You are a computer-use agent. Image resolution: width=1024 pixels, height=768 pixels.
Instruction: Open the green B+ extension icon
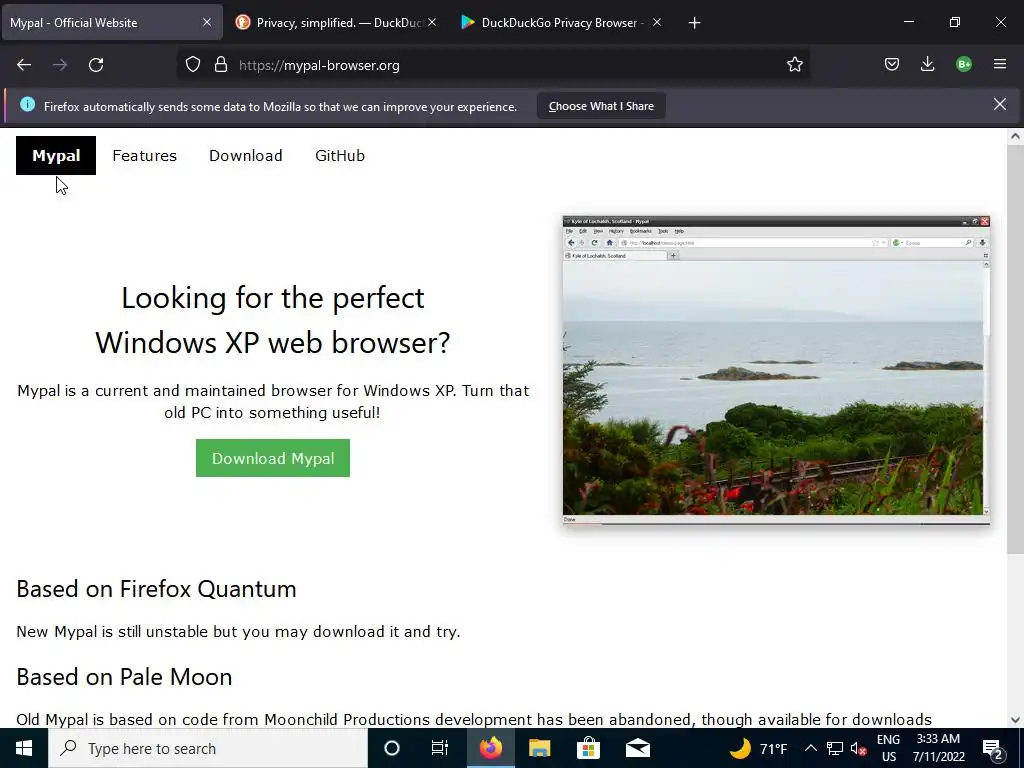coord(964,65)
